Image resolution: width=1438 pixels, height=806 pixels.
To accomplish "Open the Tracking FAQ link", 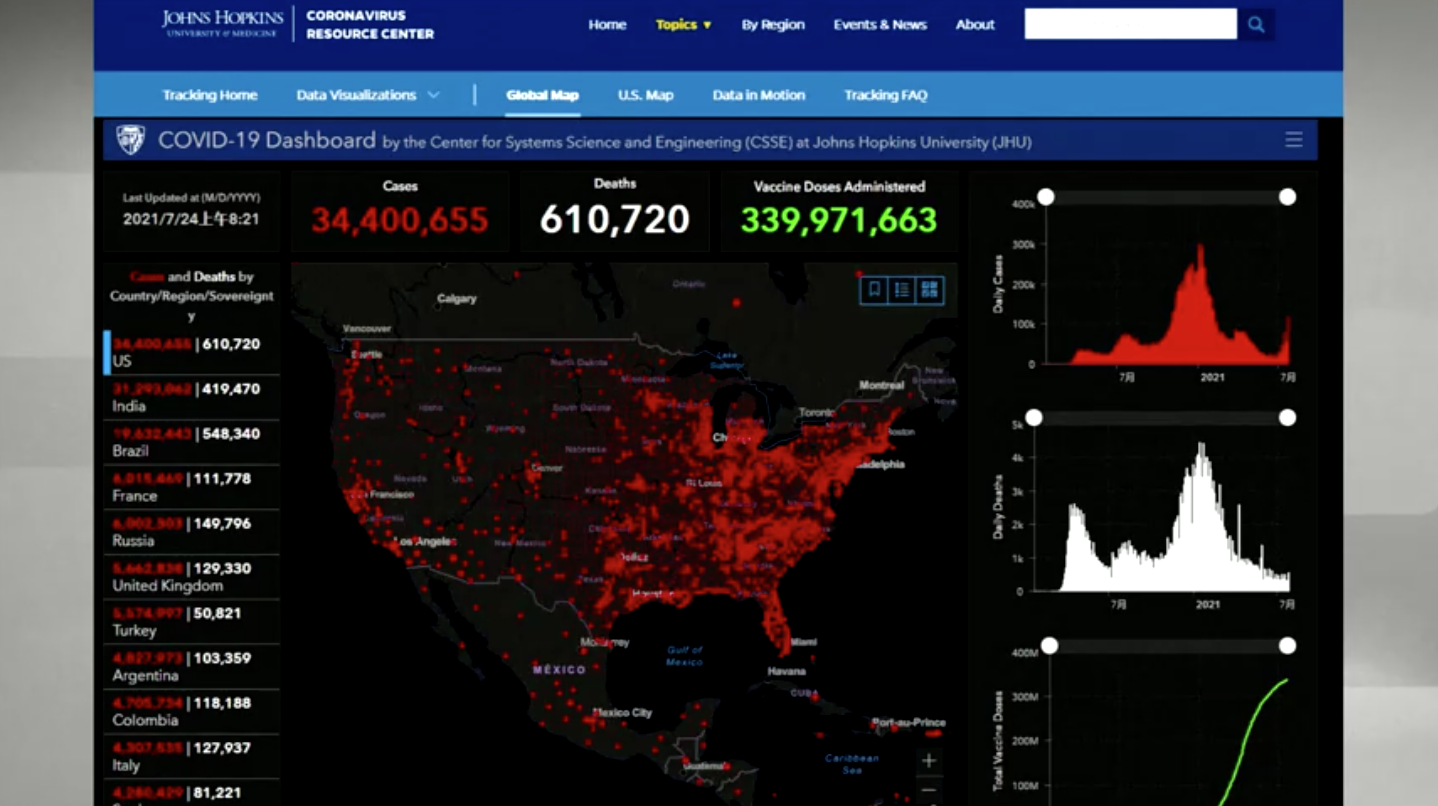I will tap(885, 95).
